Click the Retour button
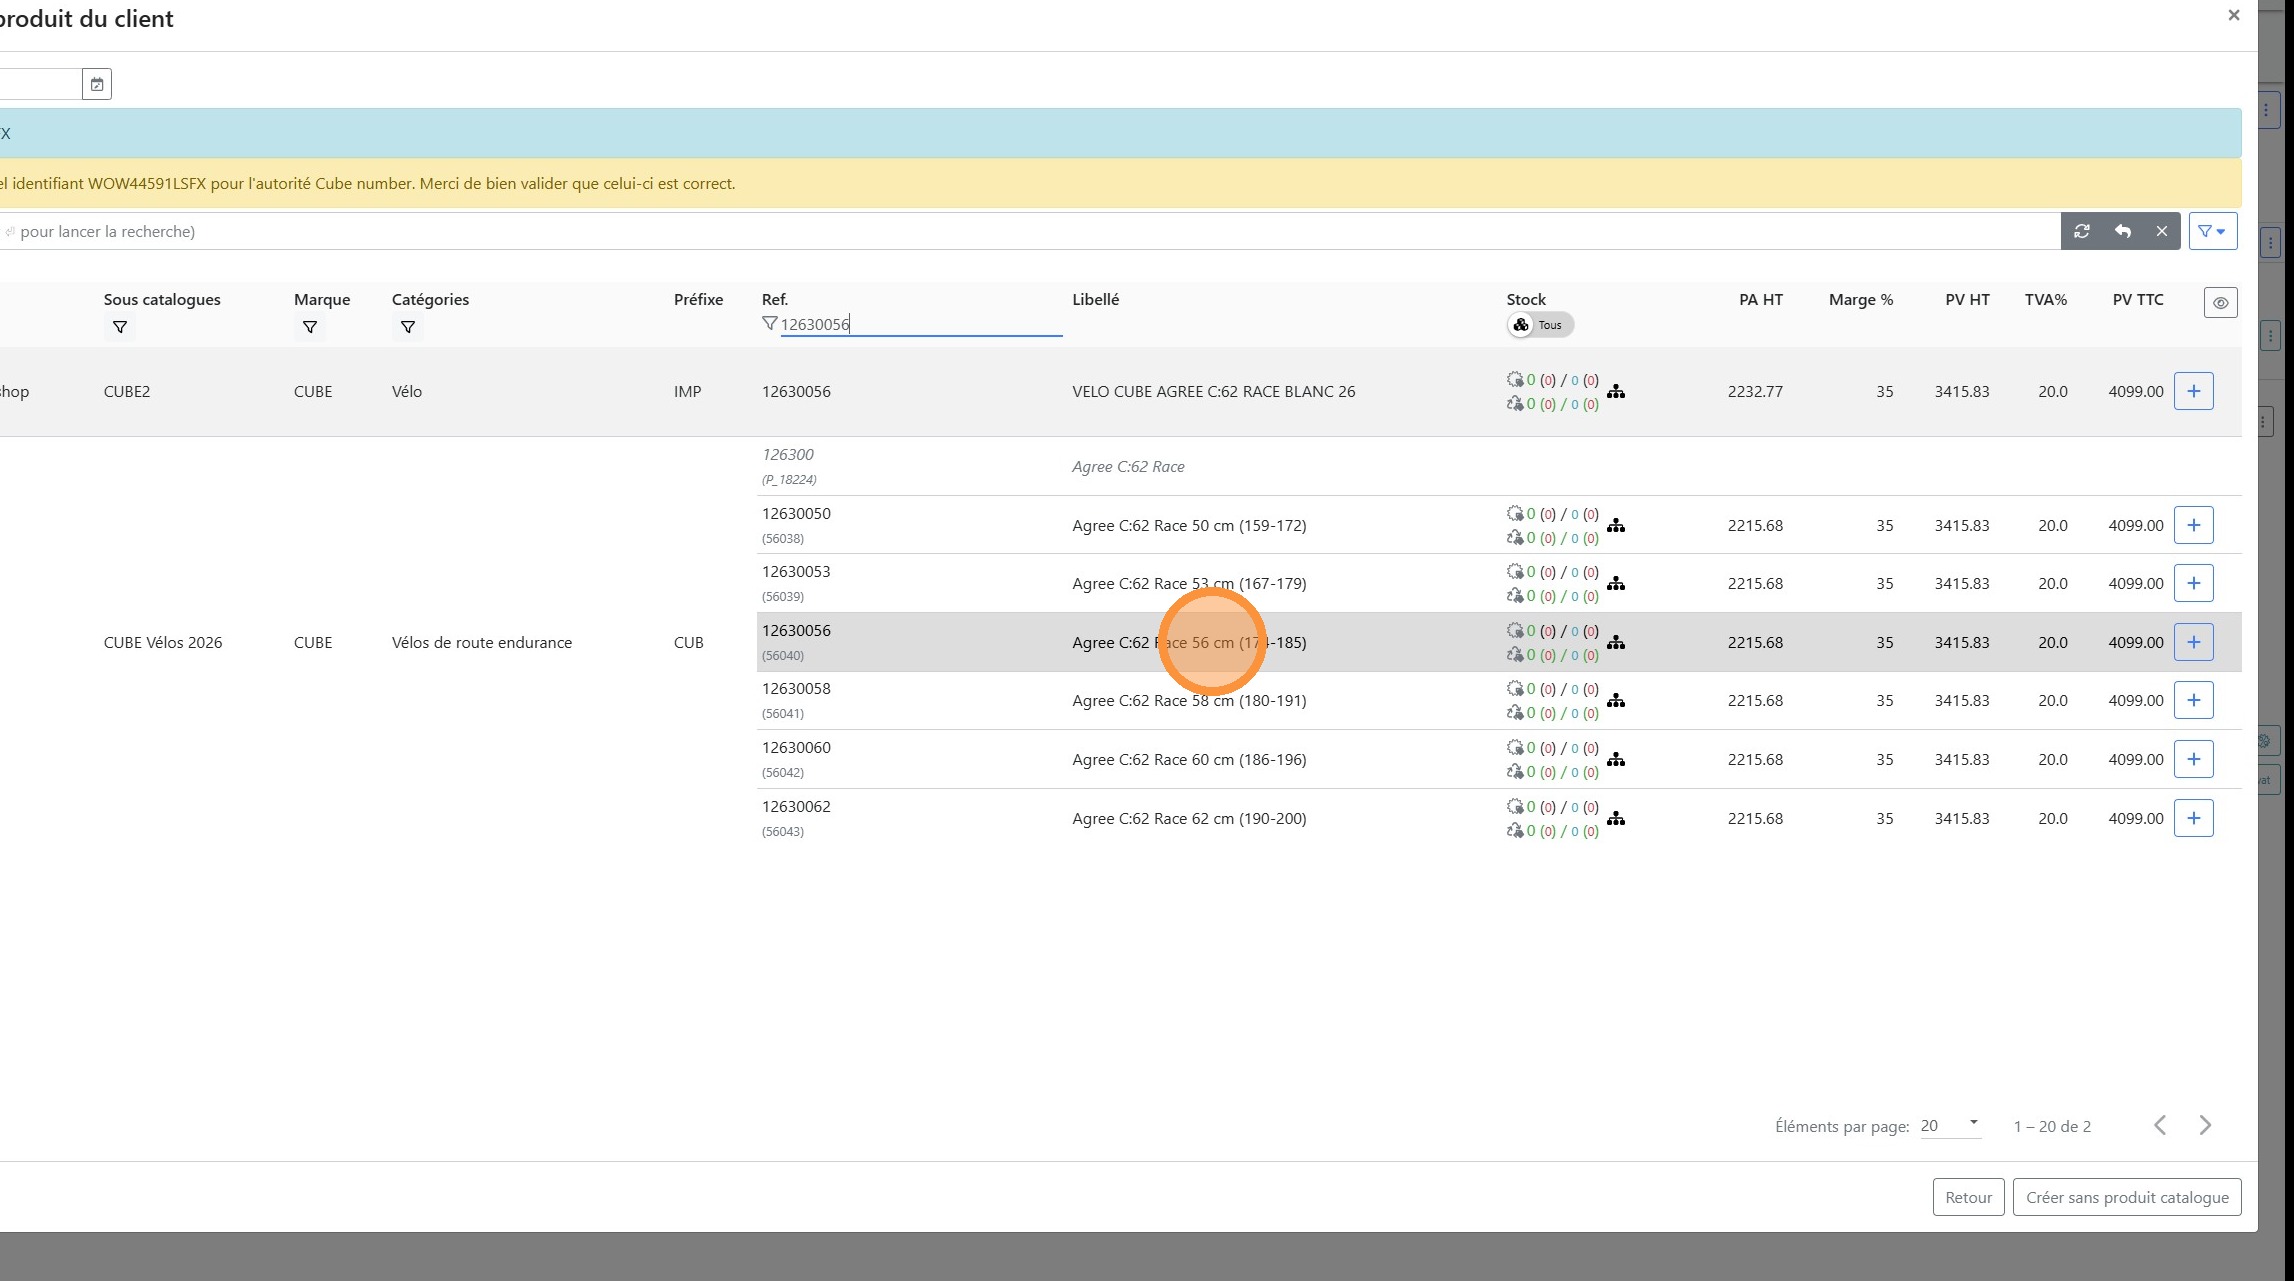This screenshot has width=2294, height=1281. pos(1967,1197)
